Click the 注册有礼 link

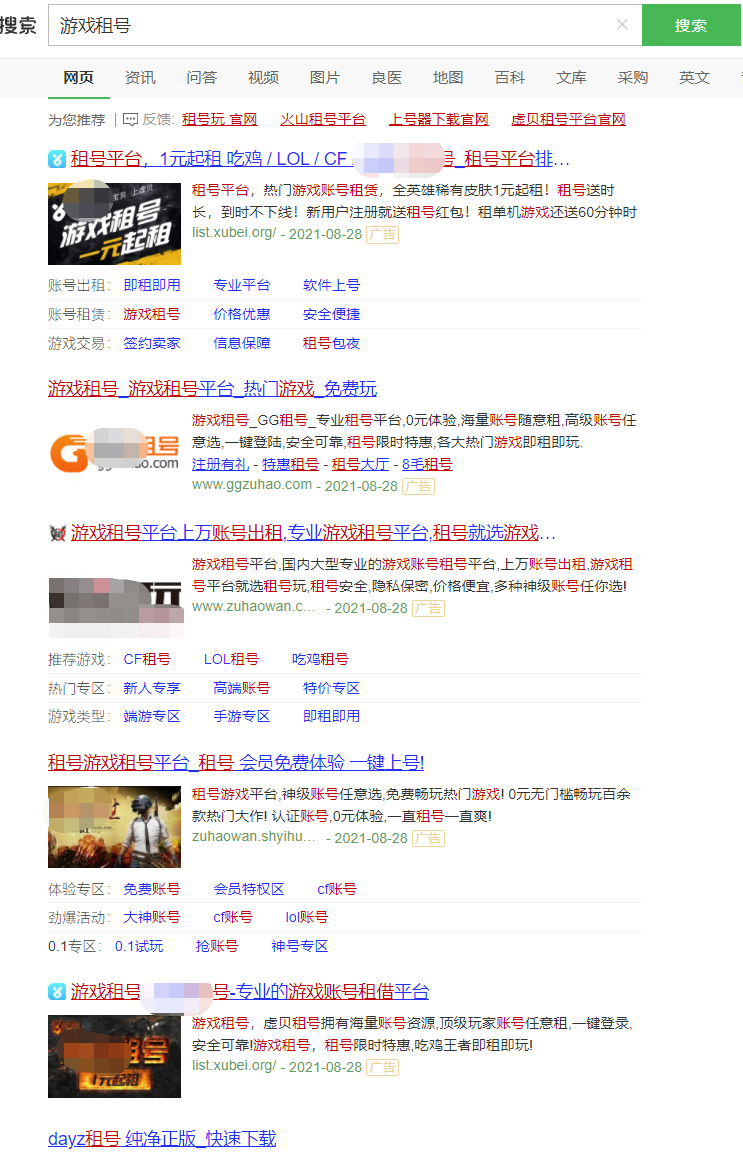point(220,464)
